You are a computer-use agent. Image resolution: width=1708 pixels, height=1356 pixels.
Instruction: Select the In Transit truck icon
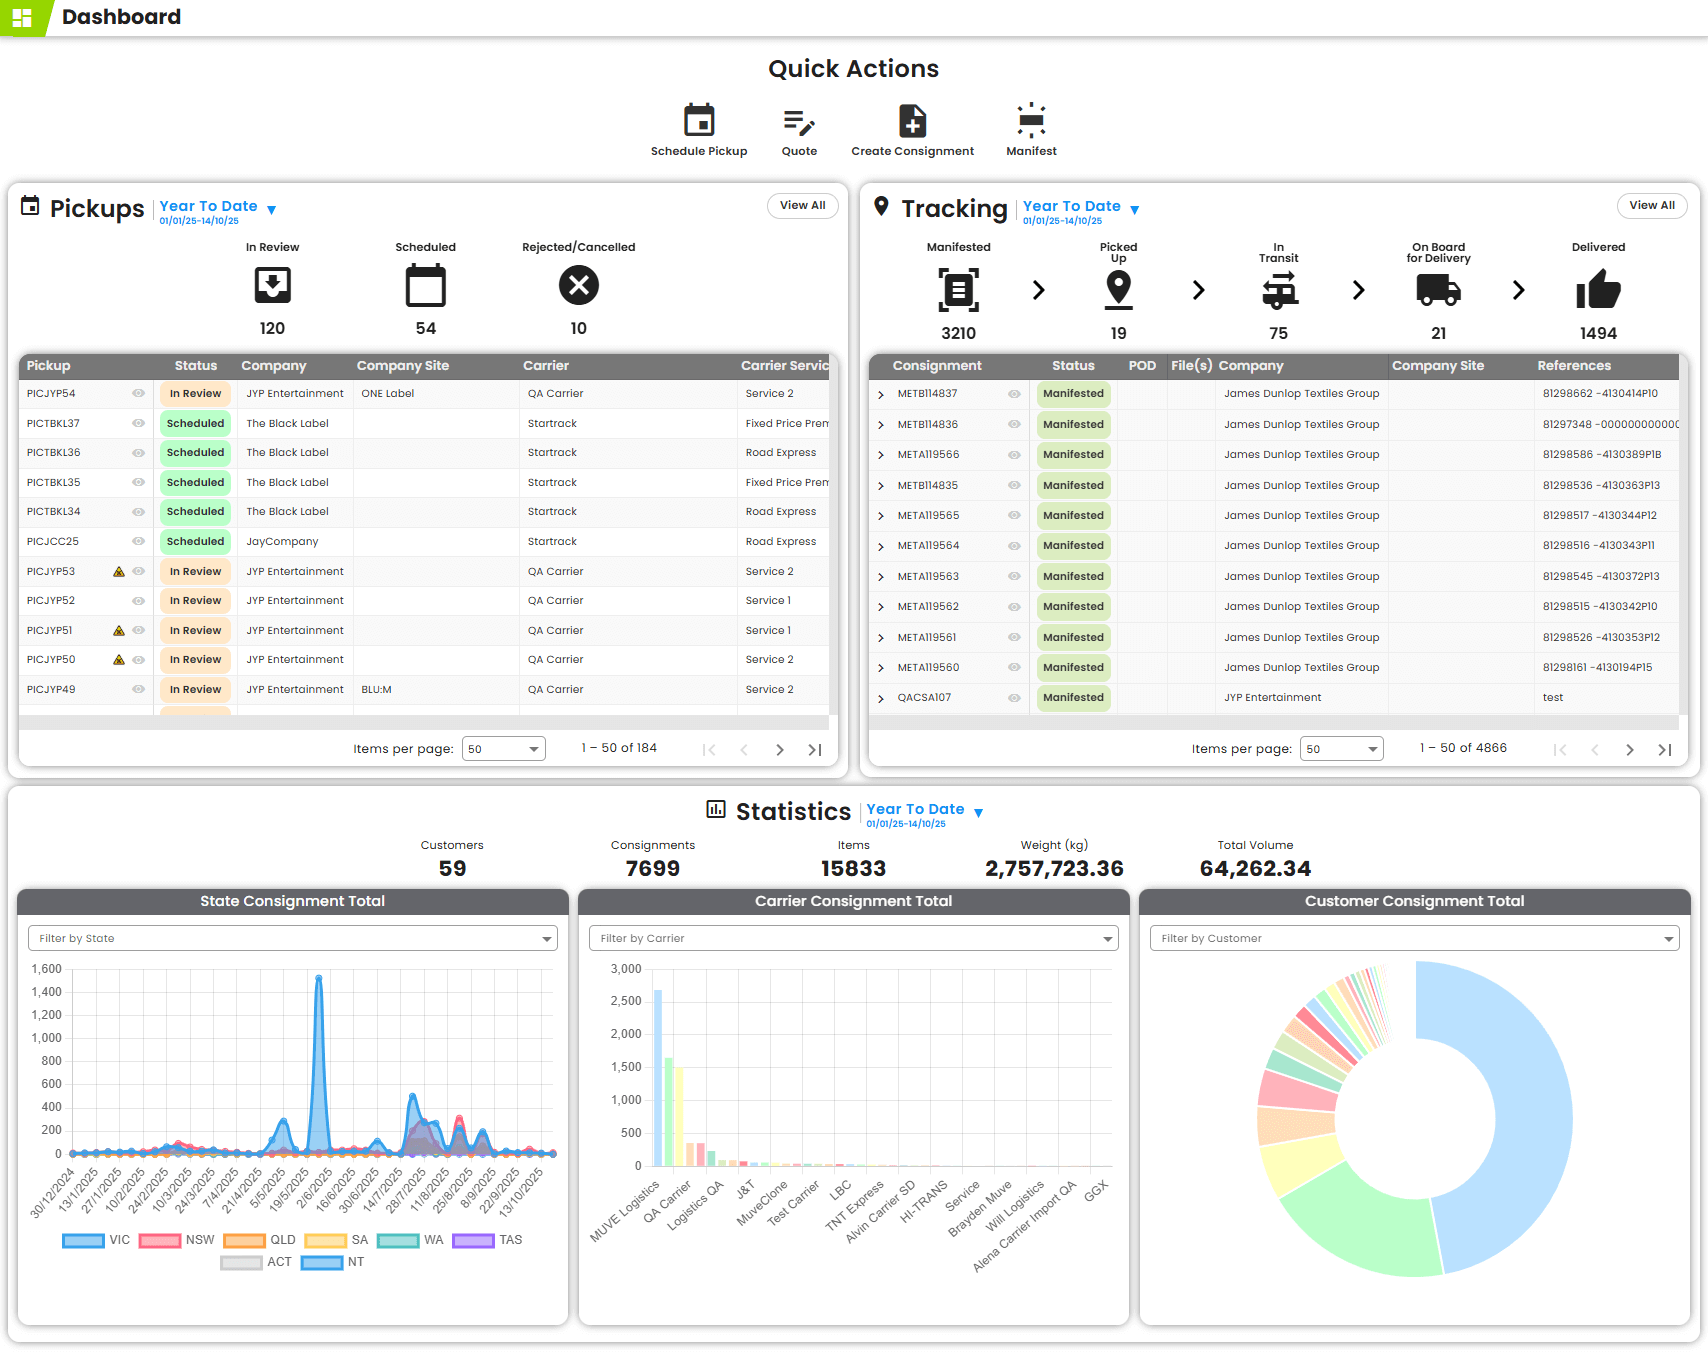[1278, 292]
